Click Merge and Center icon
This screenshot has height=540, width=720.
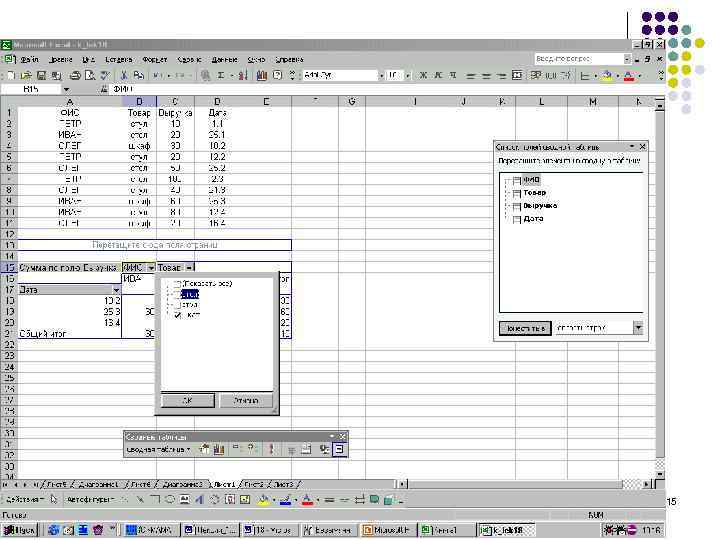coord(517,75)
